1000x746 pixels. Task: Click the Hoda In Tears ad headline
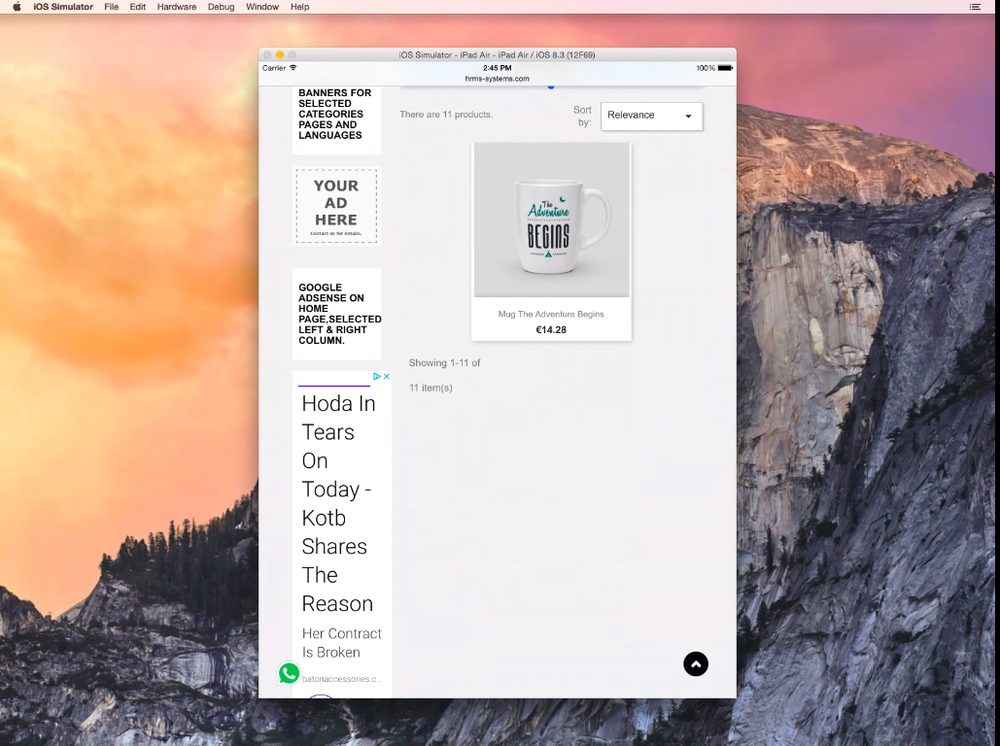(x=338, y=504)
